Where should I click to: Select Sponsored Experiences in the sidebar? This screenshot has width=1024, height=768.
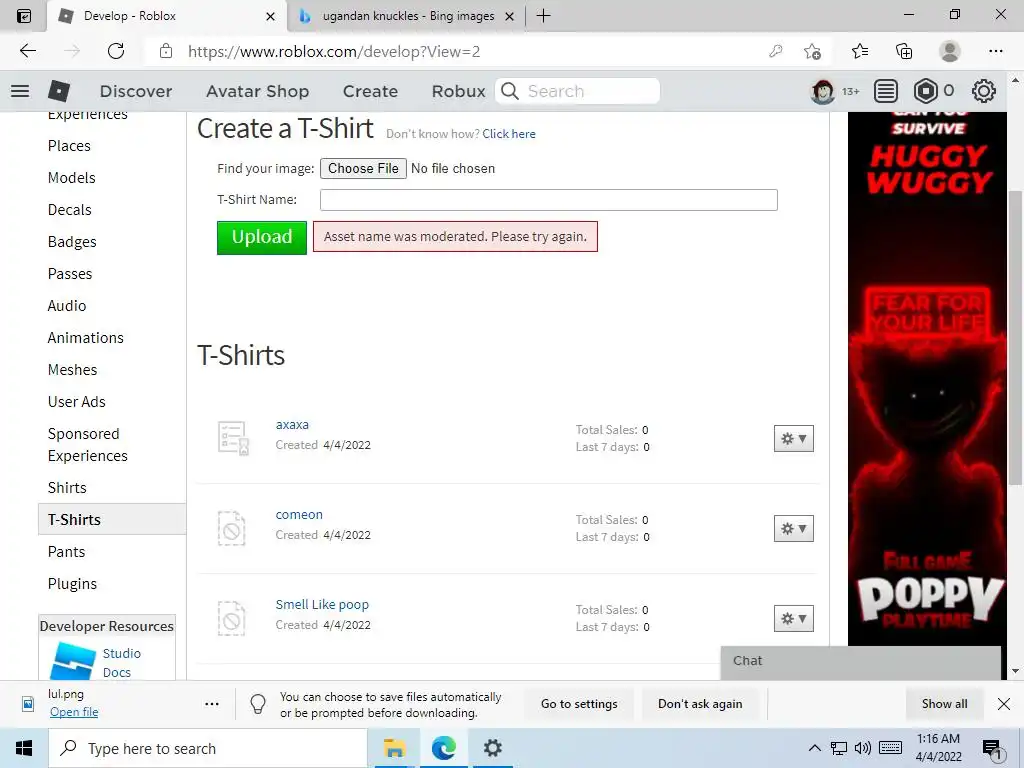coord(88,445)
